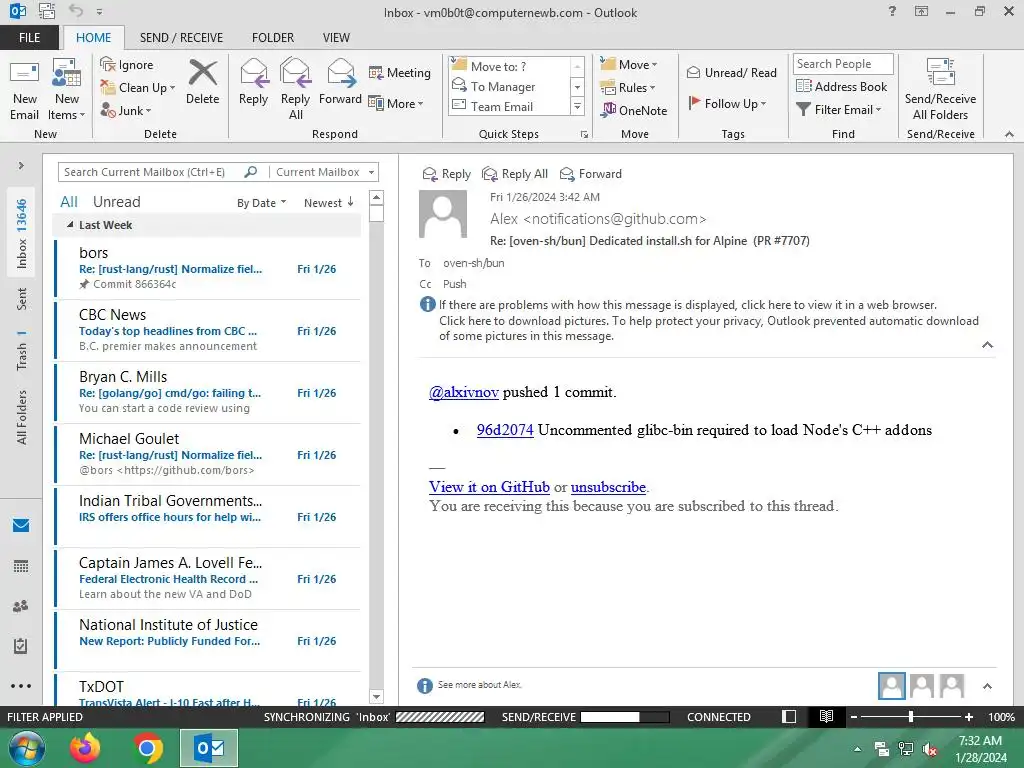Open the Junk options dropdown
Image resolution: width=1024 pixels, height=768 pixels.
[x=126, y=110]
